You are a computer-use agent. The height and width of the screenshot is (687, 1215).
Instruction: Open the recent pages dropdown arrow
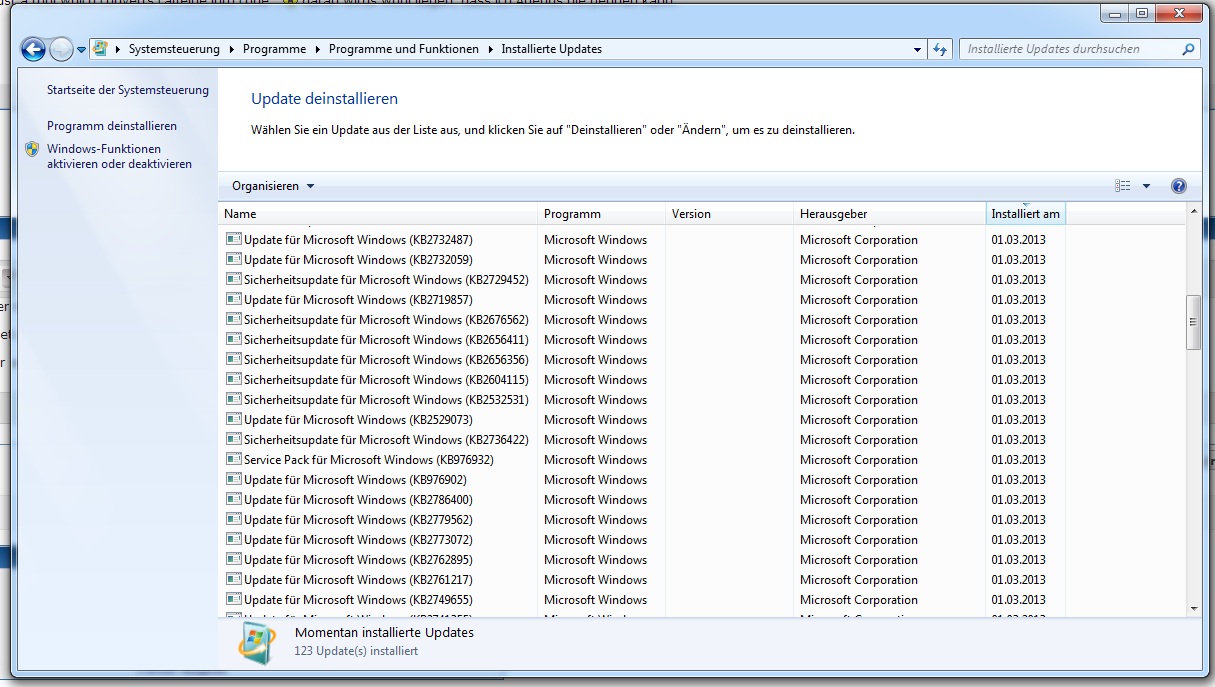81,49
